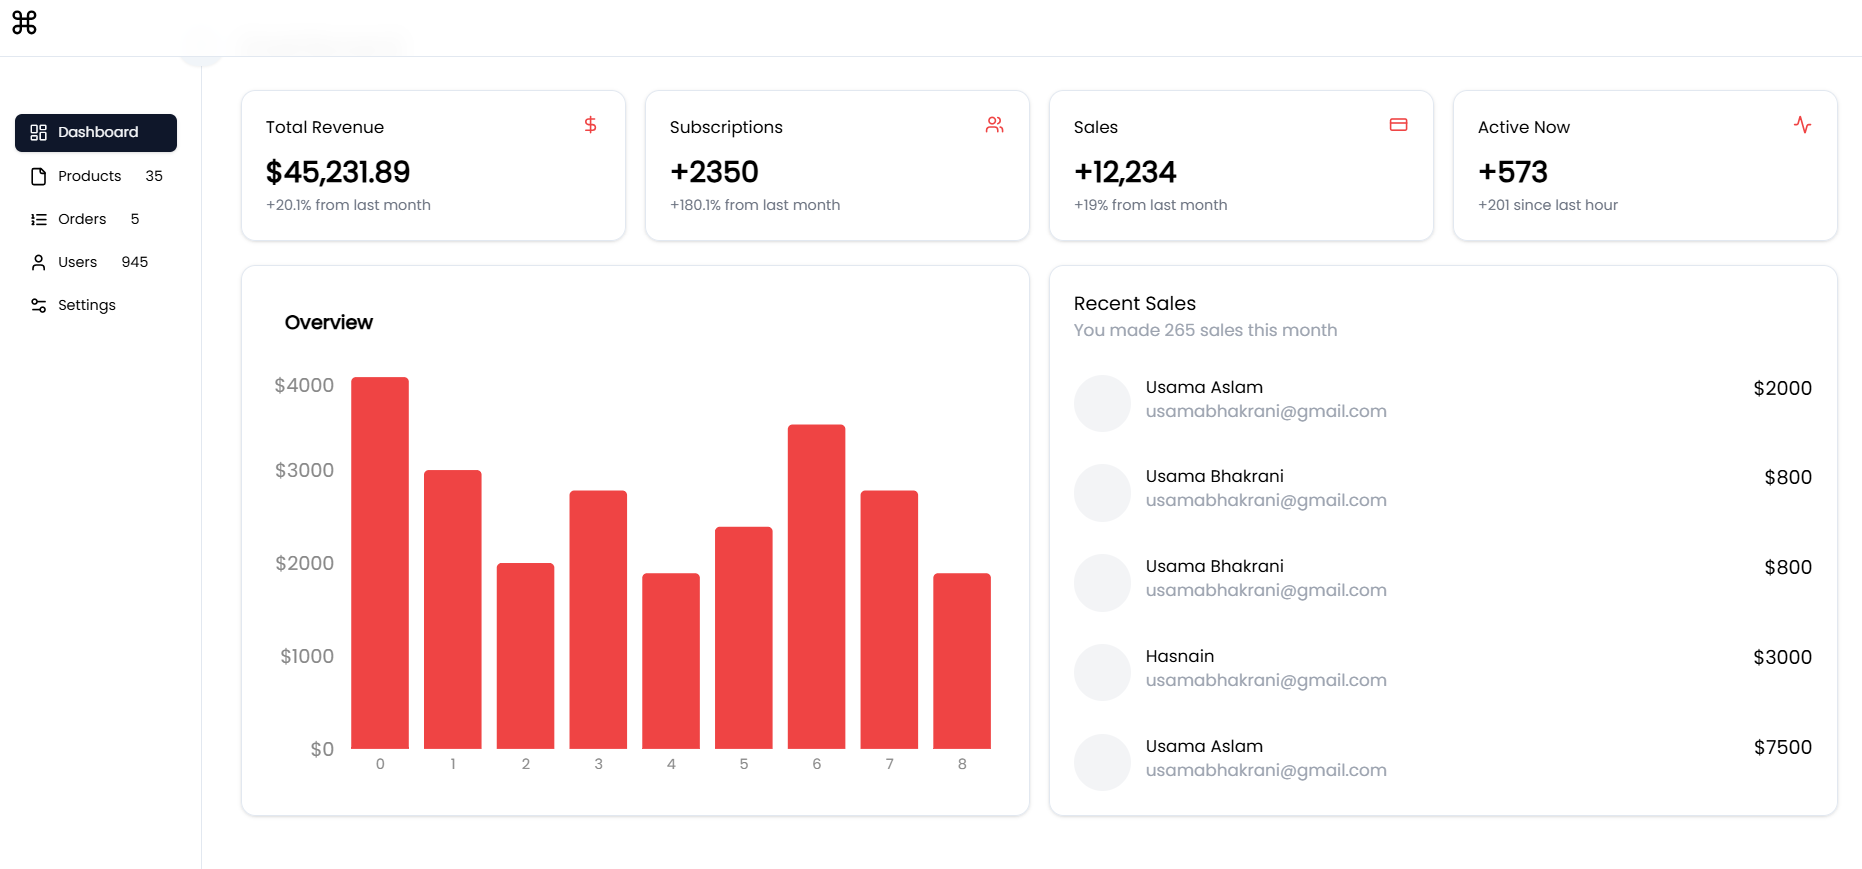Click the $4000 y-axis label
The image size is (1862, 869).
point(304,385)
